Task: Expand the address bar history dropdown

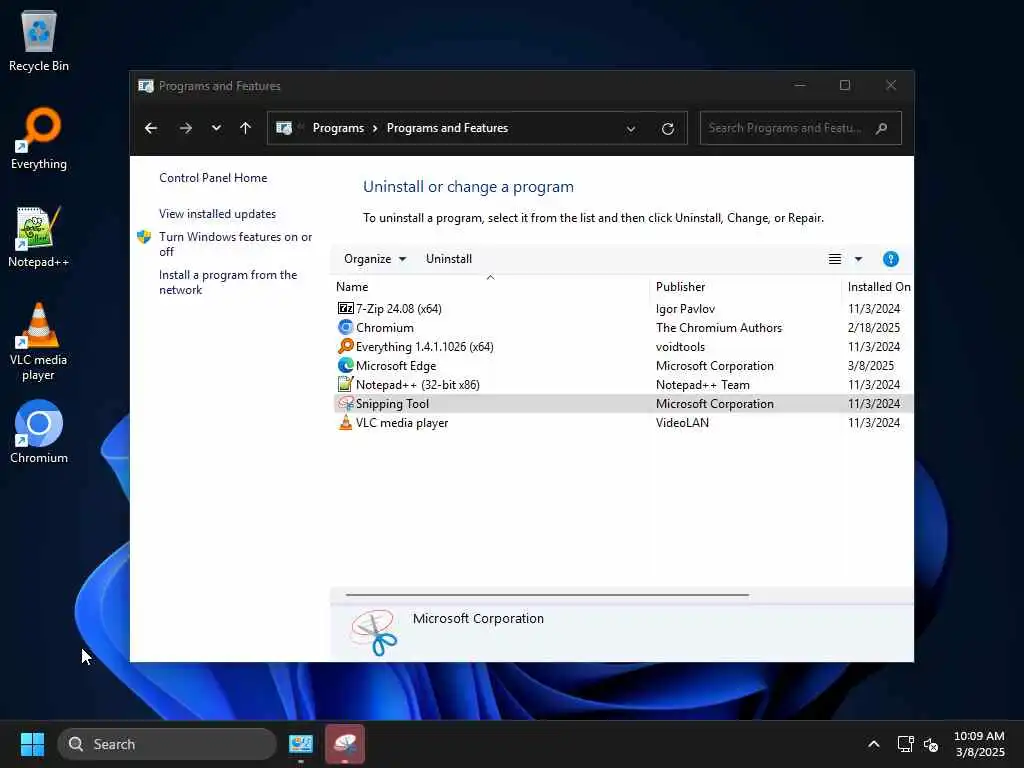Action: tap(631, 129)
